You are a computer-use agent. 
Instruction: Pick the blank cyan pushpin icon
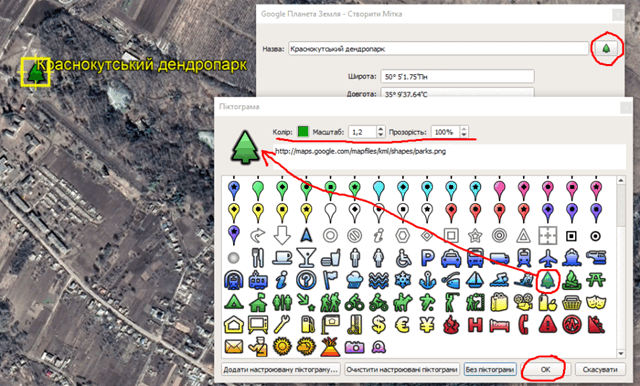click(379, 190)
